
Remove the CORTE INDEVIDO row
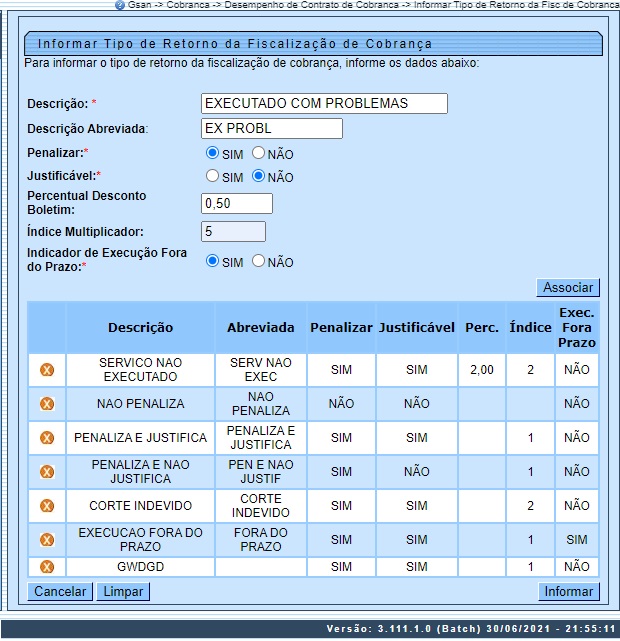click(x=46, y=506)
